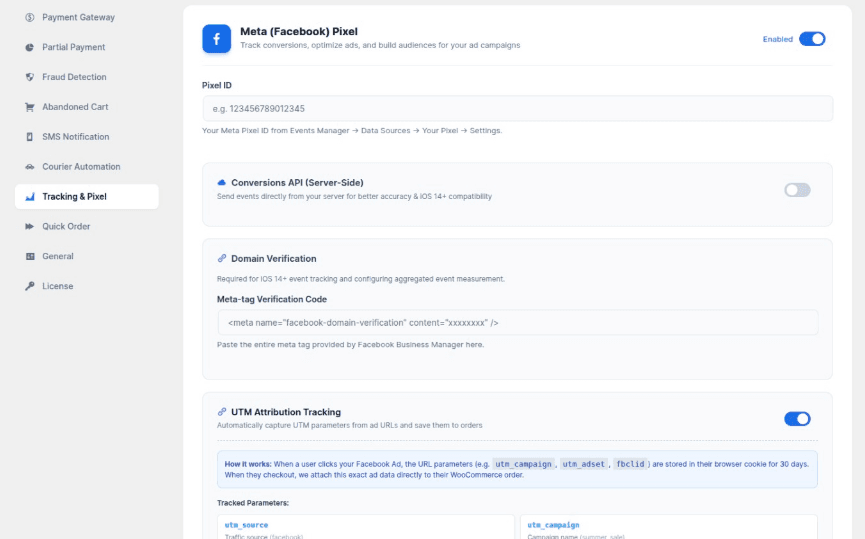Open the Quick Order section
This screenshot has height=539, width=865.
pos(87,226)
